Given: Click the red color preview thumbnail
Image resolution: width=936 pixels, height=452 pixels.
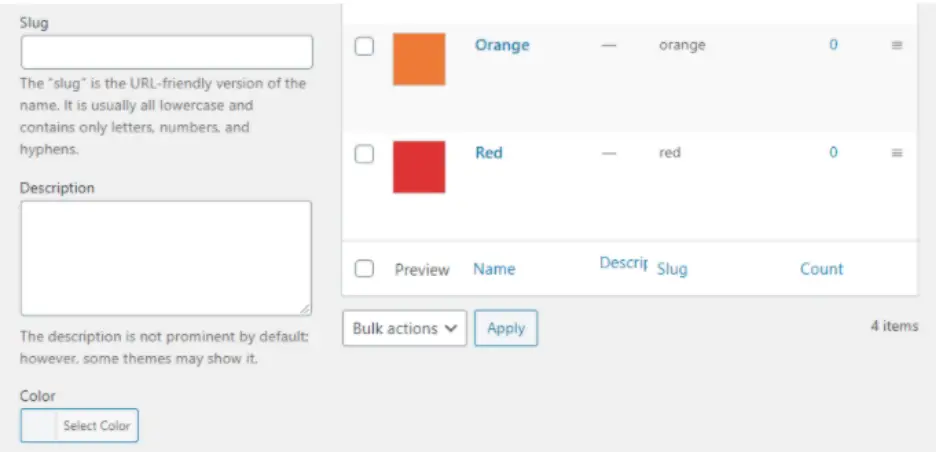Looking at the screenshot, I should click(419, 167).
